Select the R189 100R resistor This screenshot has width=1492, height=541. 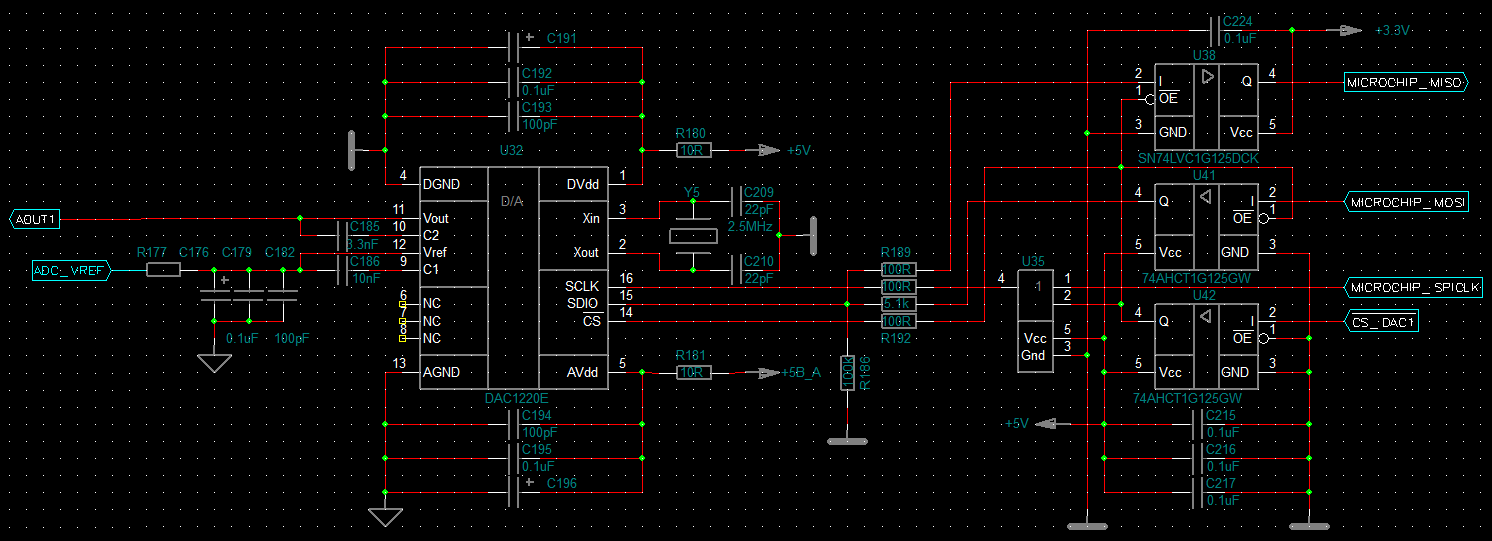897,270
